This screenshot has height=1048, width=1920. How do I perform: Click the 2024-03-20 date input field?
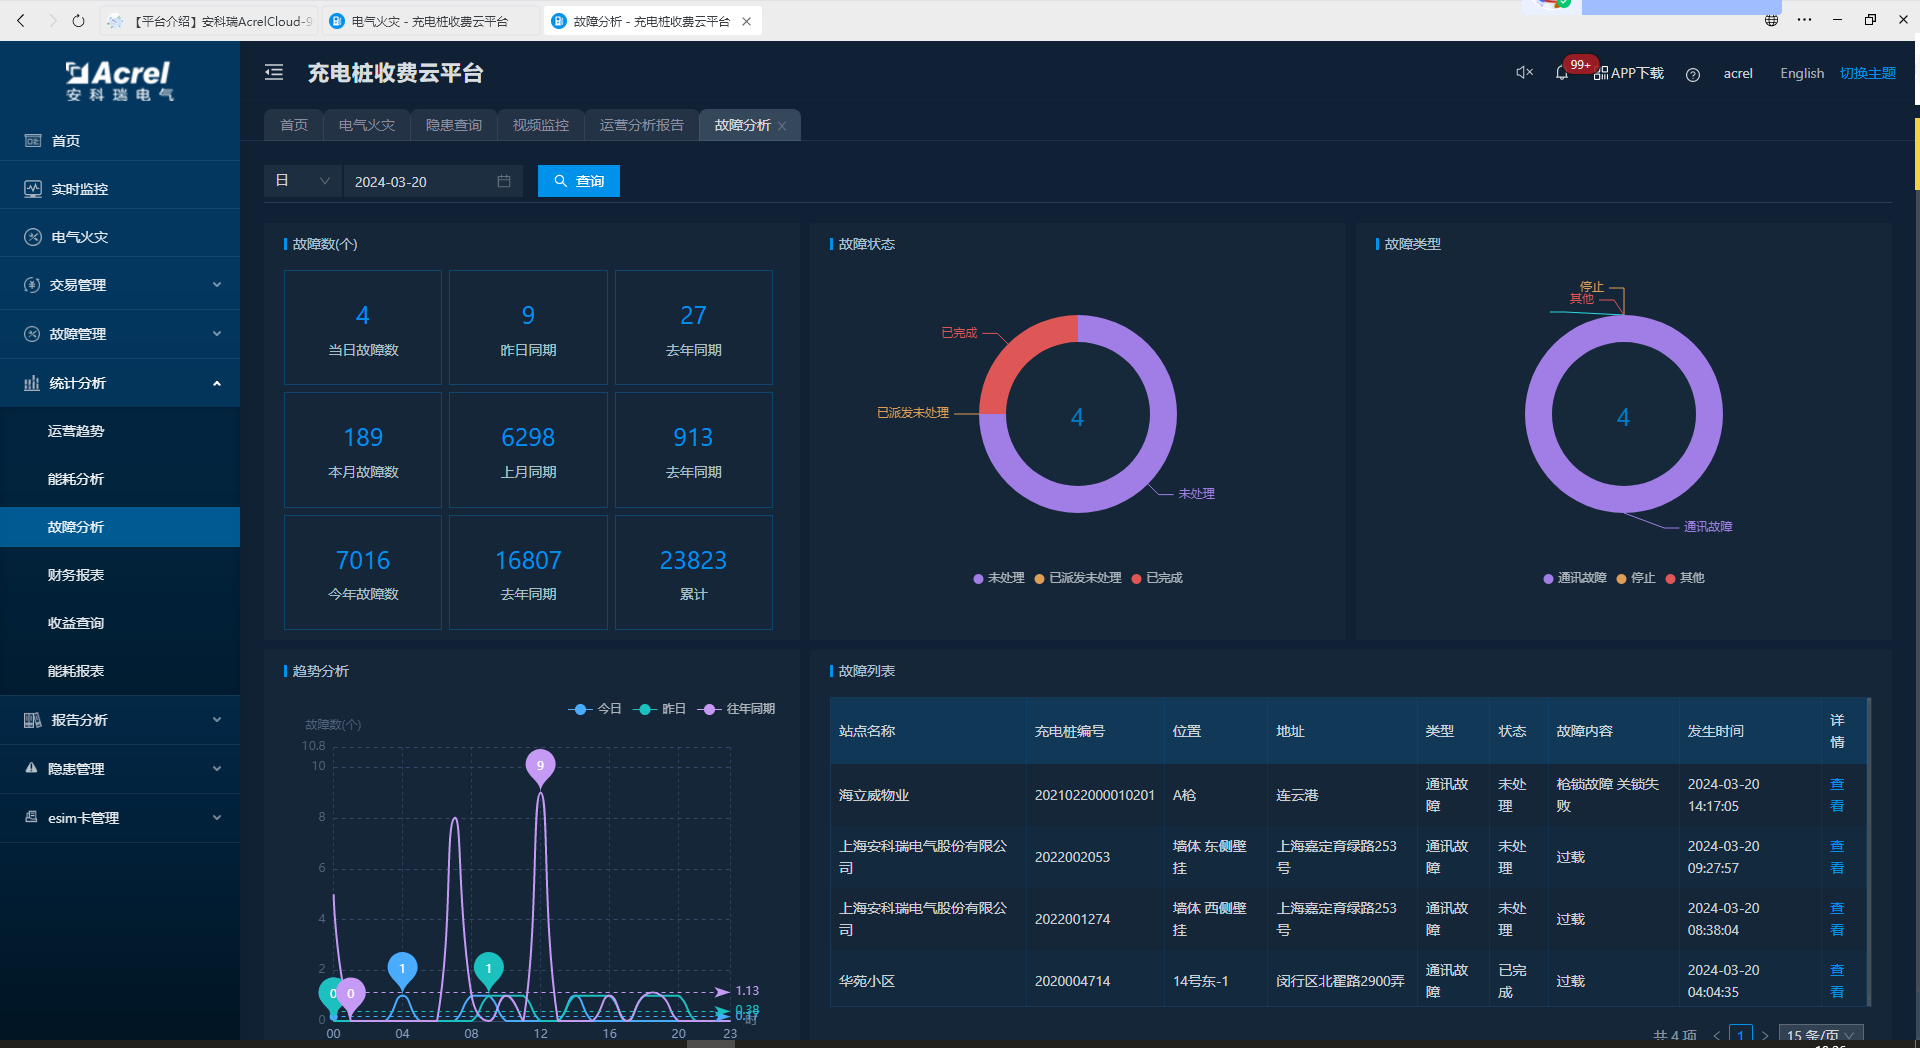coord(420,181)
